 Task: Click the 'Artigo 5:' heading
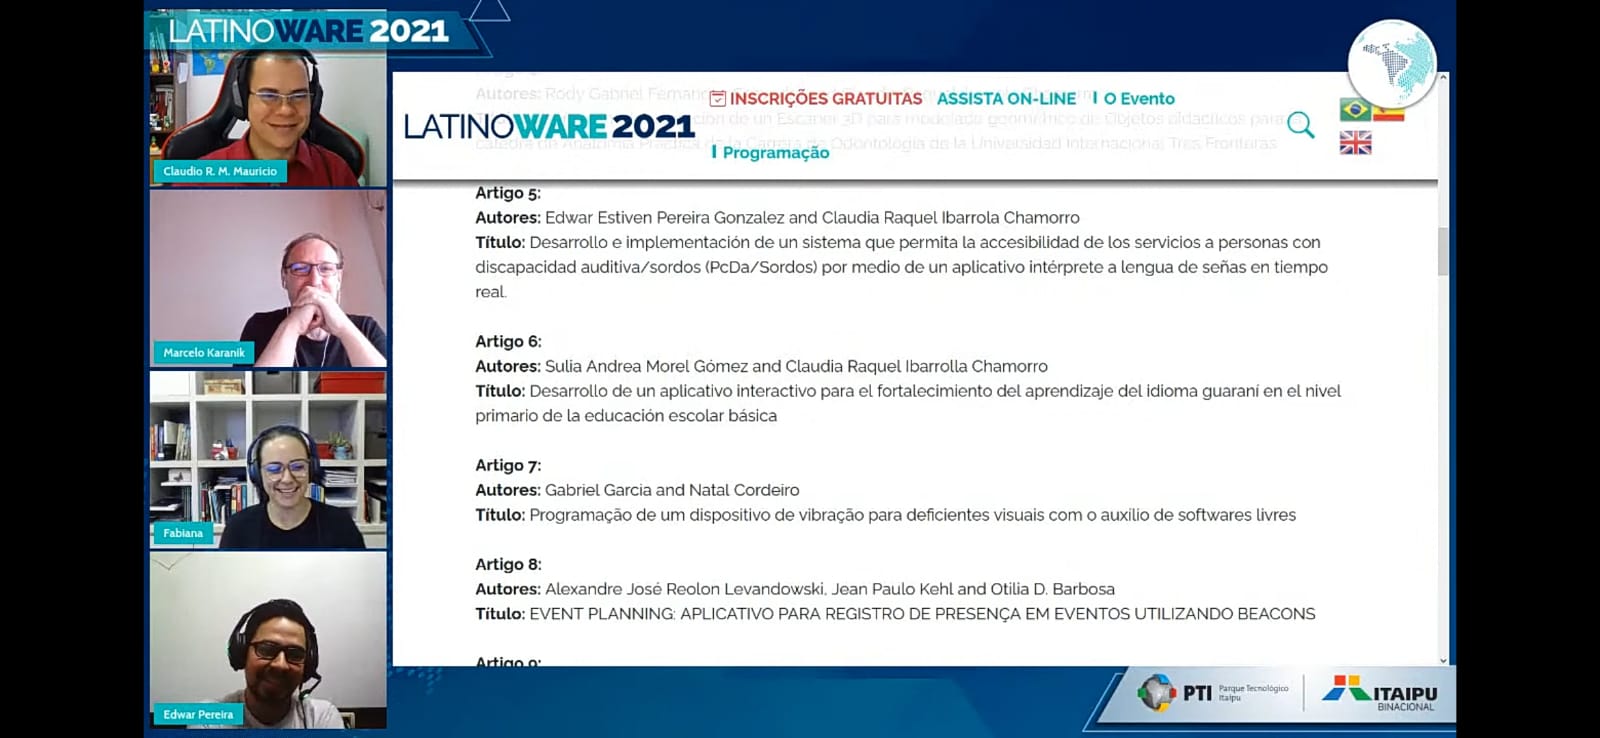click(x=508, y=193)
